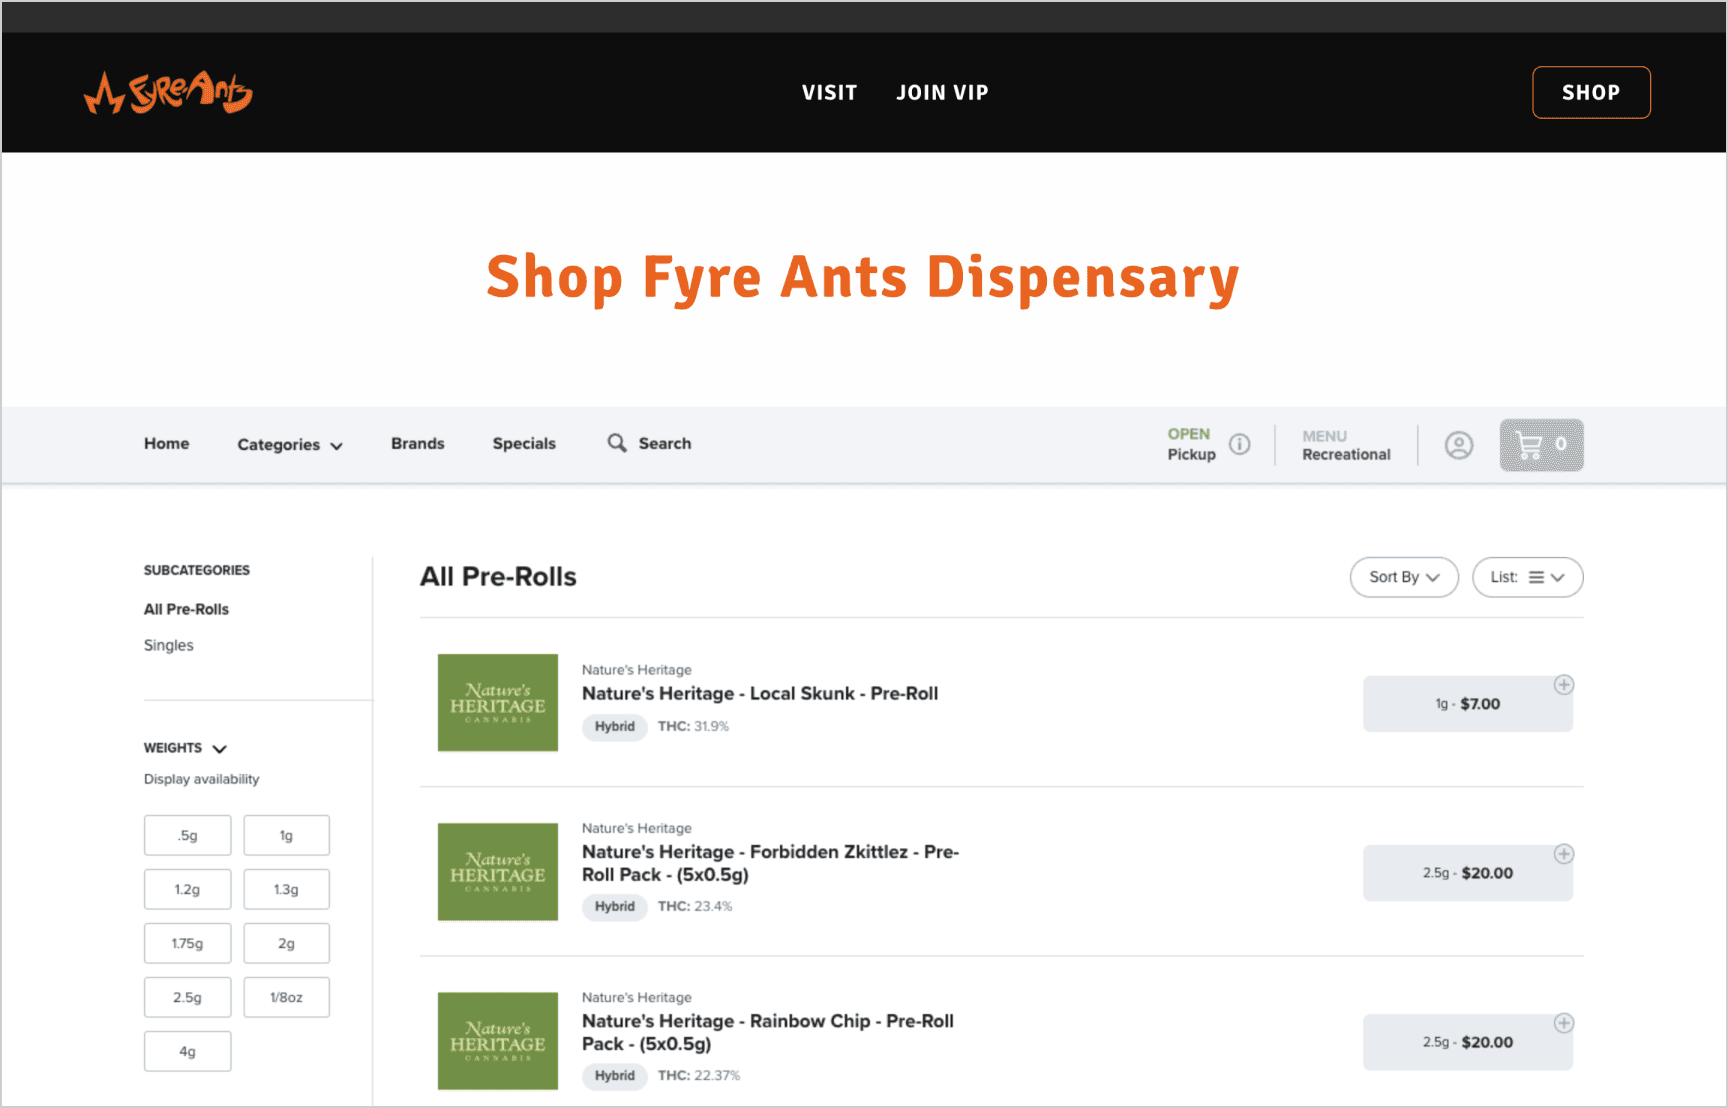The image size is (1728, 1108).
Task: Open the user account profile icon
Action: 1458,445
